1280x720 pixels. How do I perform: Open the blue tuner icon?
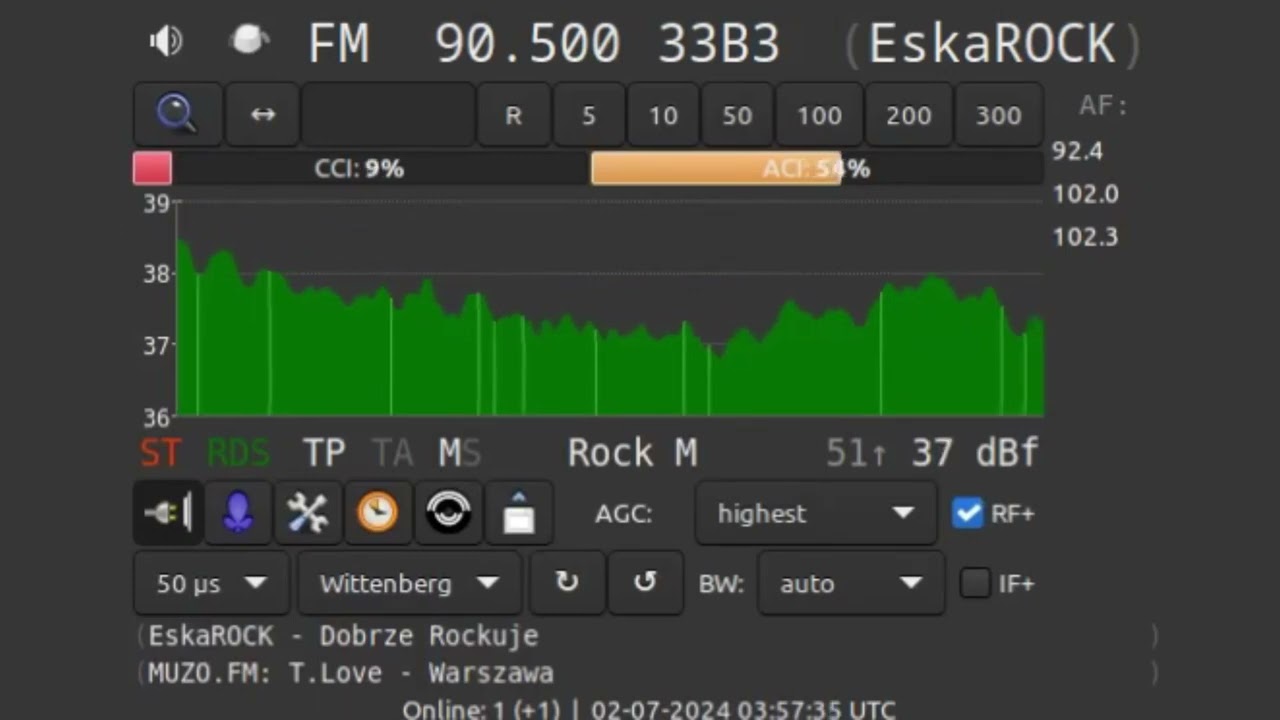coord(237,513)
